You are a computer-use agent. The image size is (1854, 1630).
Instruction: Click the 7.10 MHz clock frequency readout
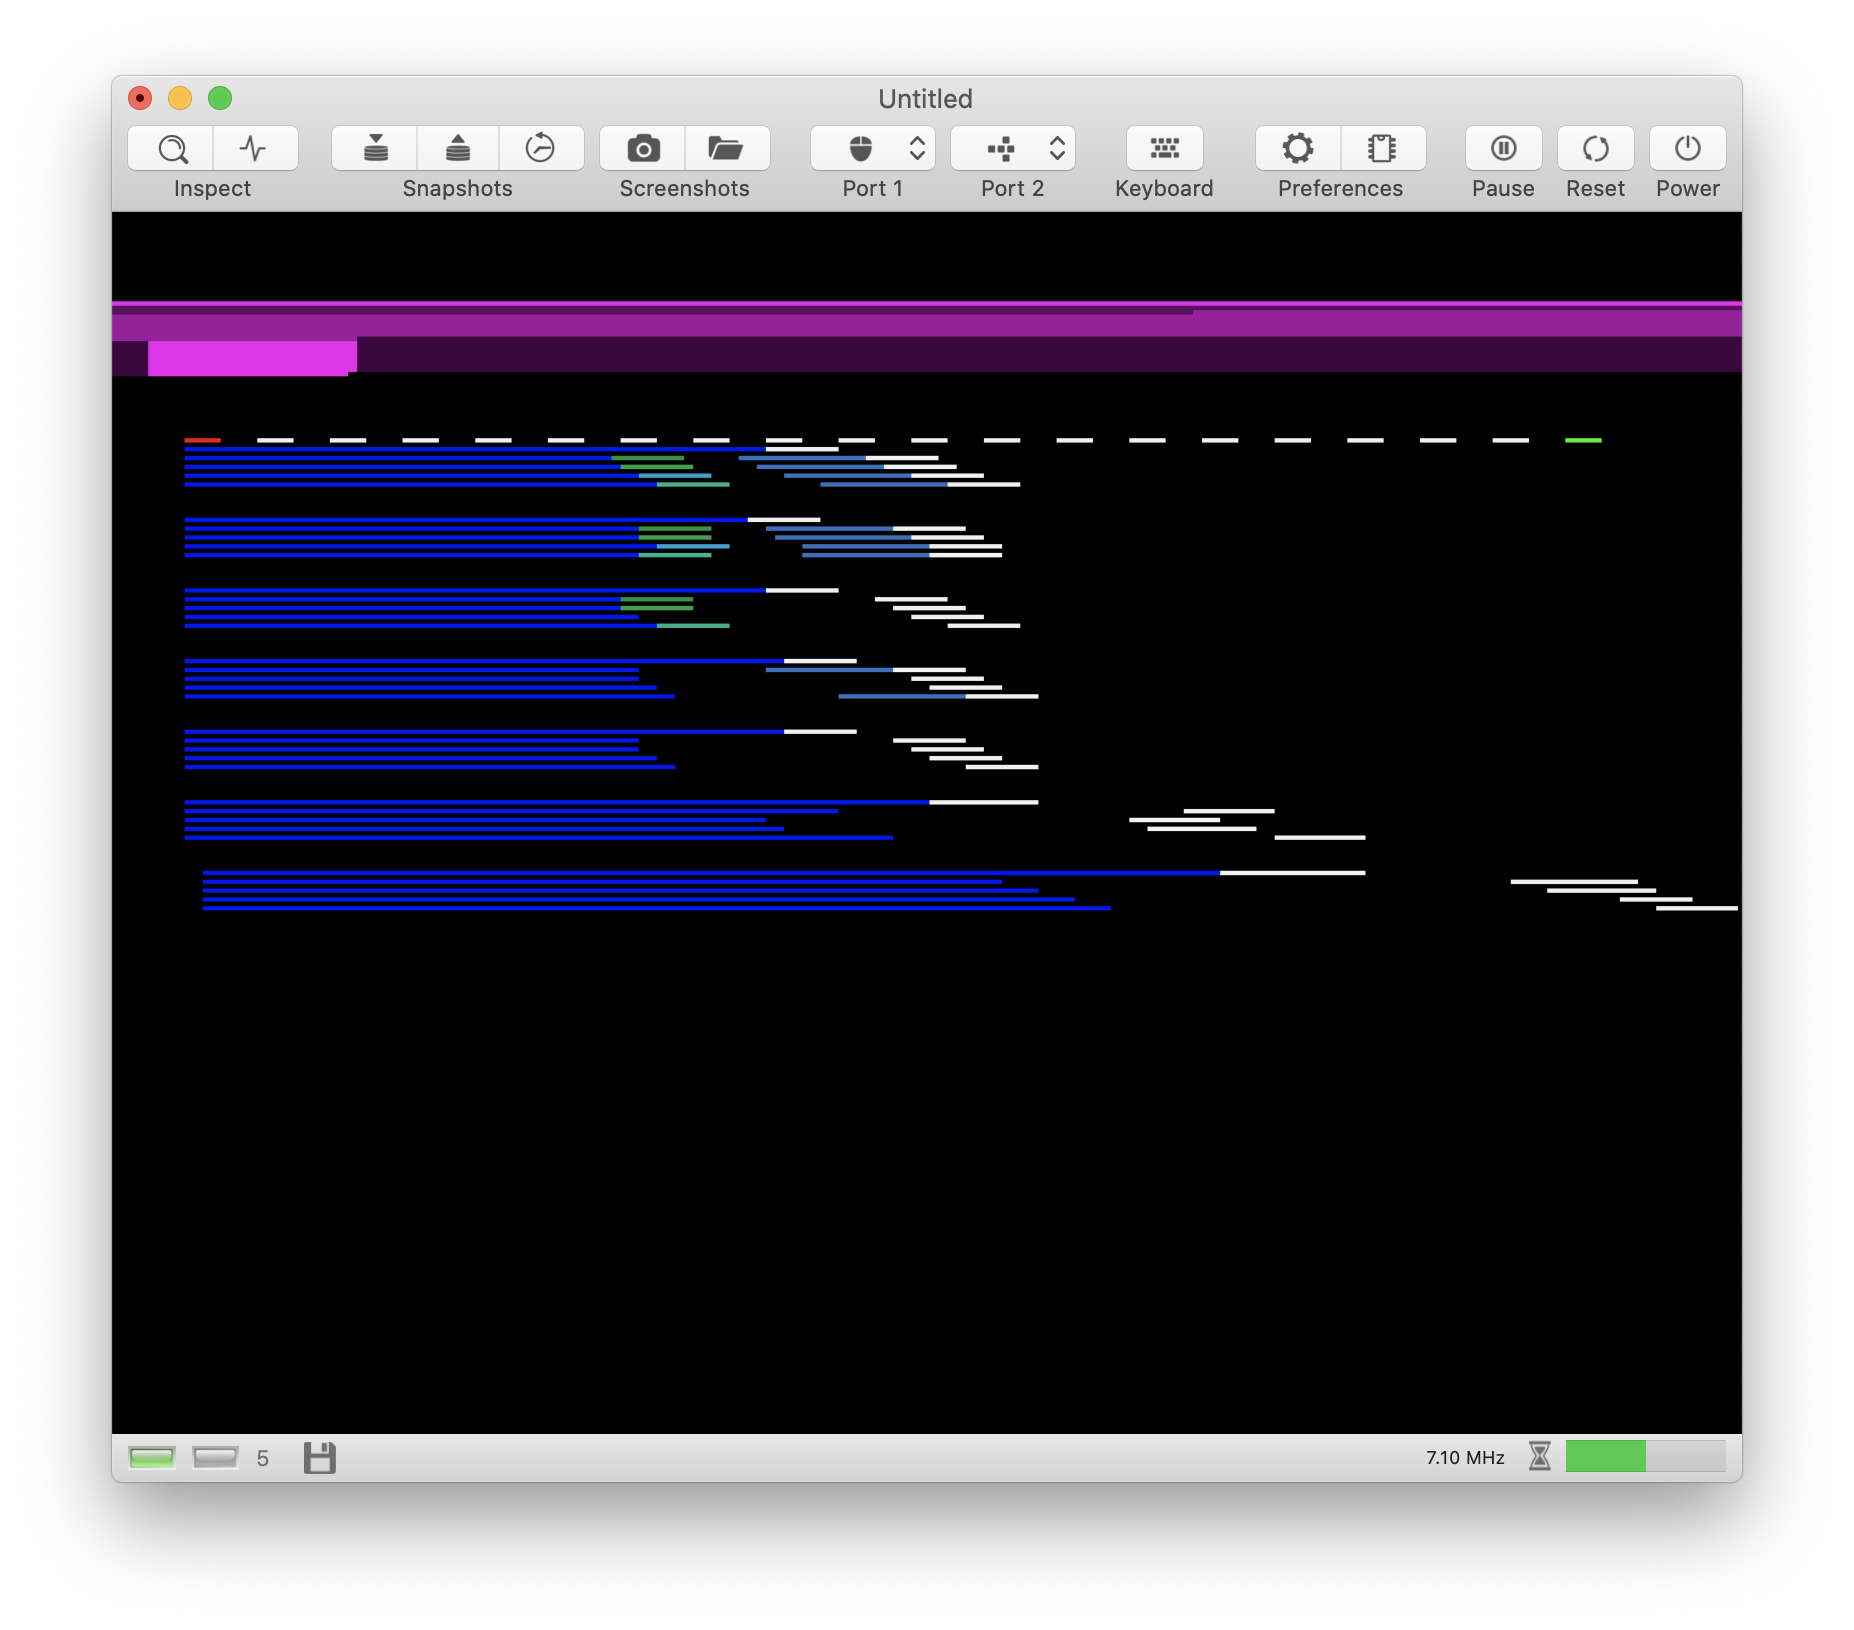1465,1458
